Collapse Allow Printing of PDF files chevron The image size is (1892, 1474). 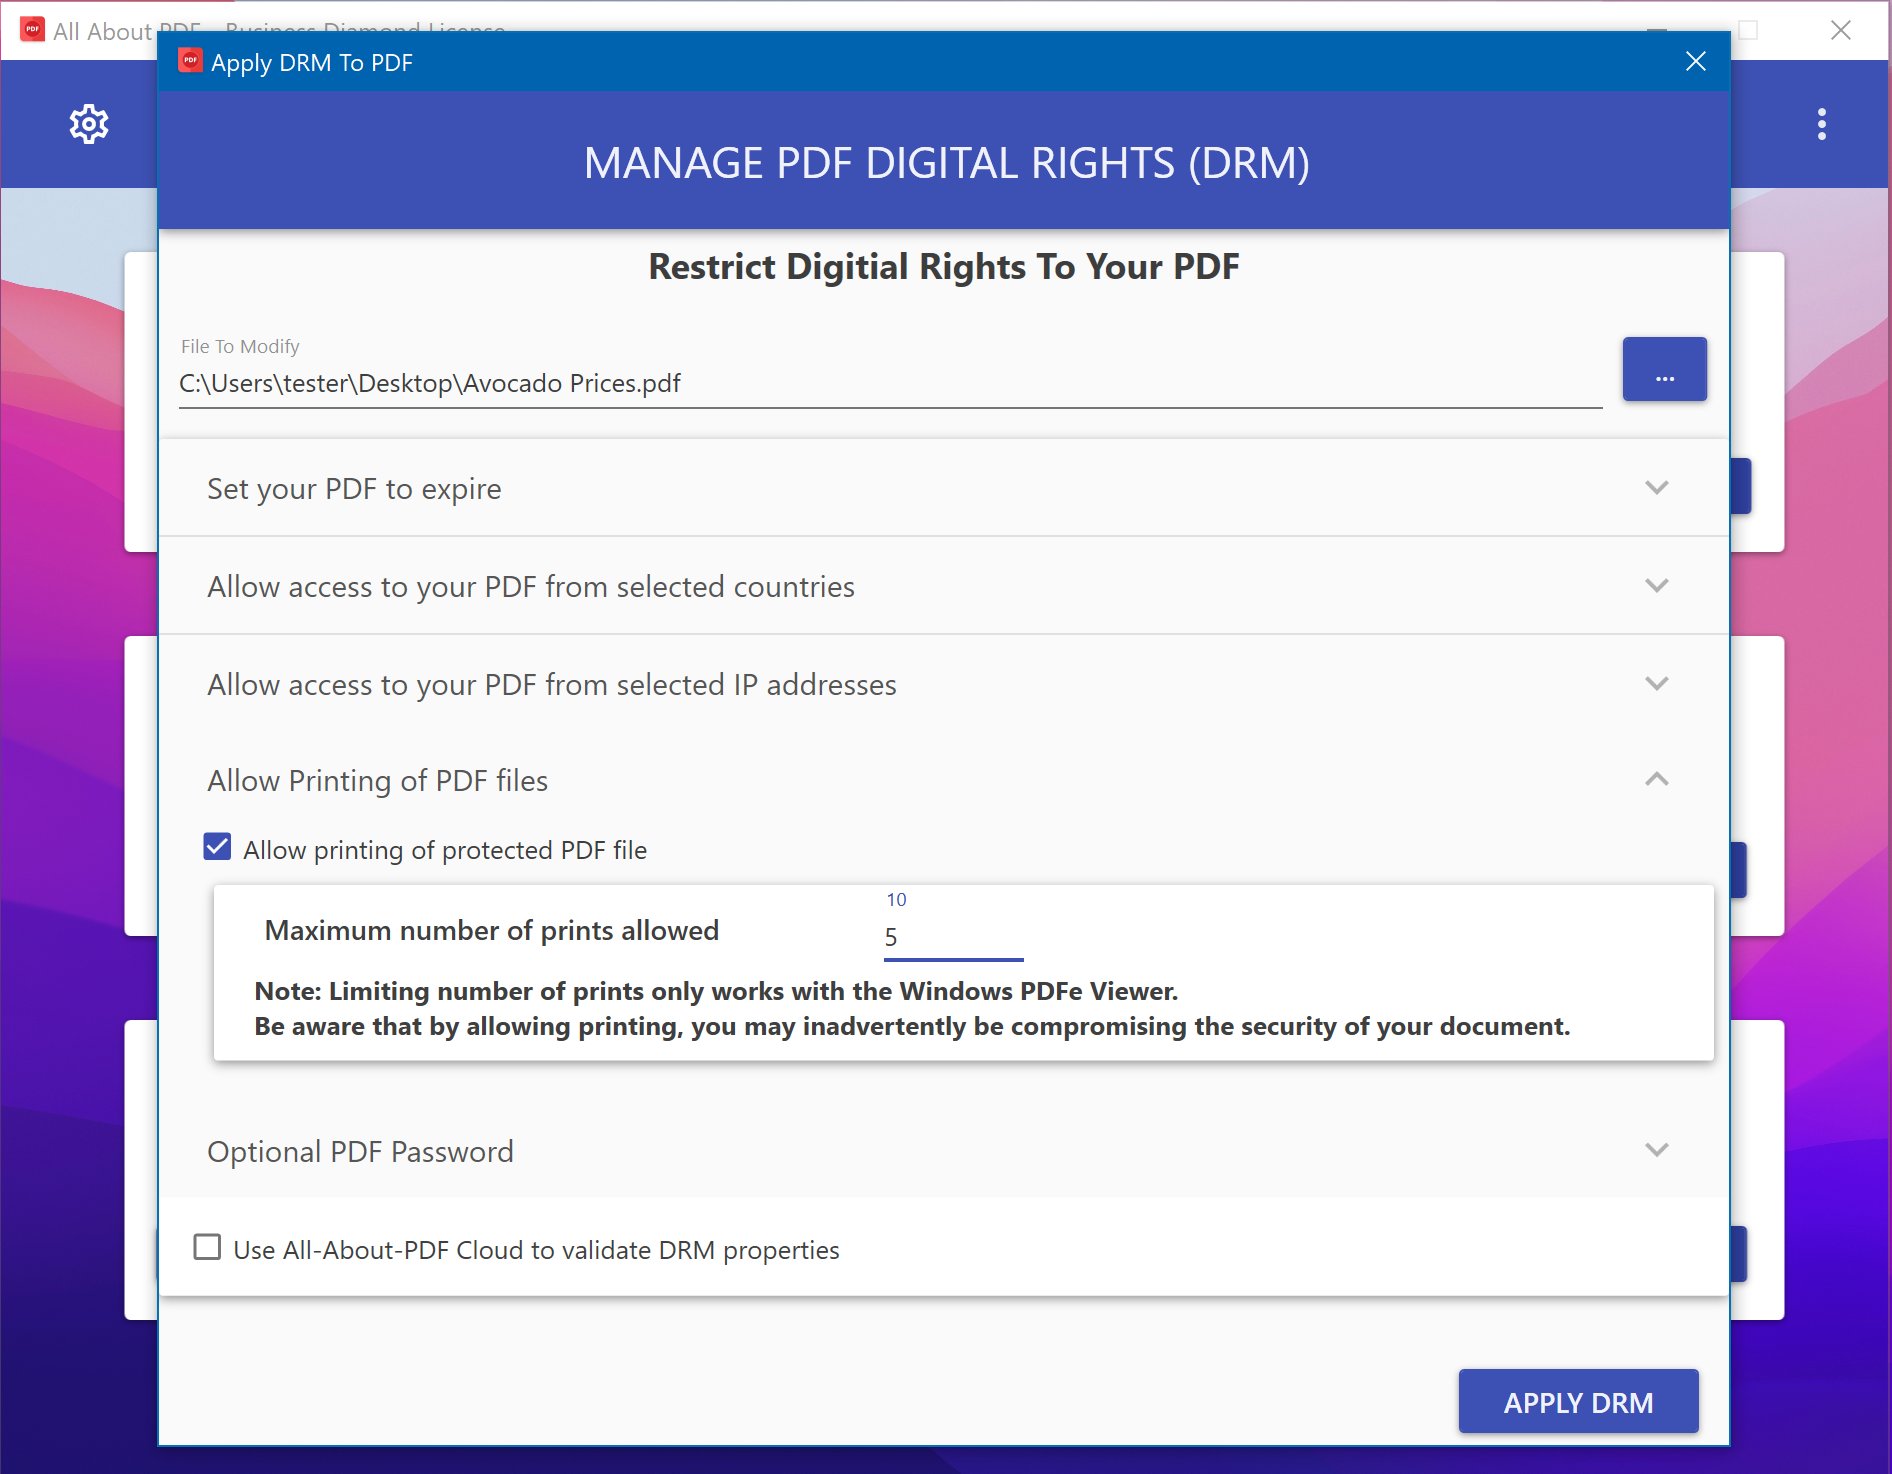click(x=1656, y=780)
